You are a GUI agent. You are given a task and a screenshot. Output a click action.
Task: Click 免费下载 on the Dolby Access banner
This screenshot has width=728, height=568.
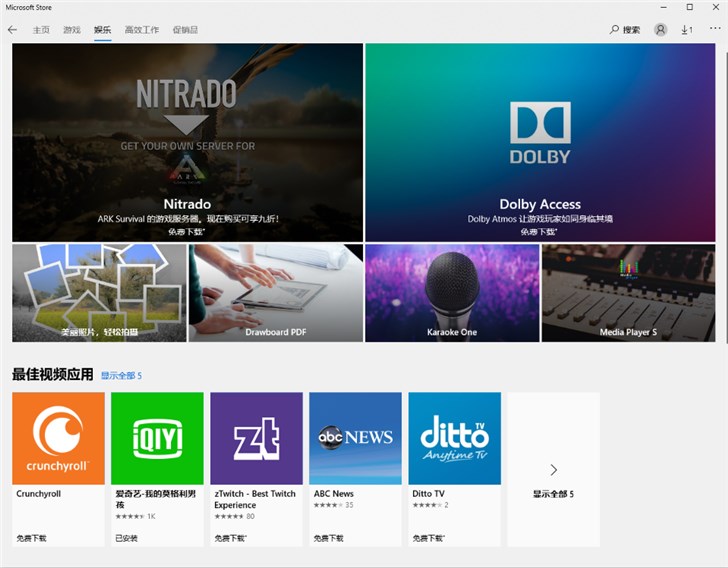point(539,231)
